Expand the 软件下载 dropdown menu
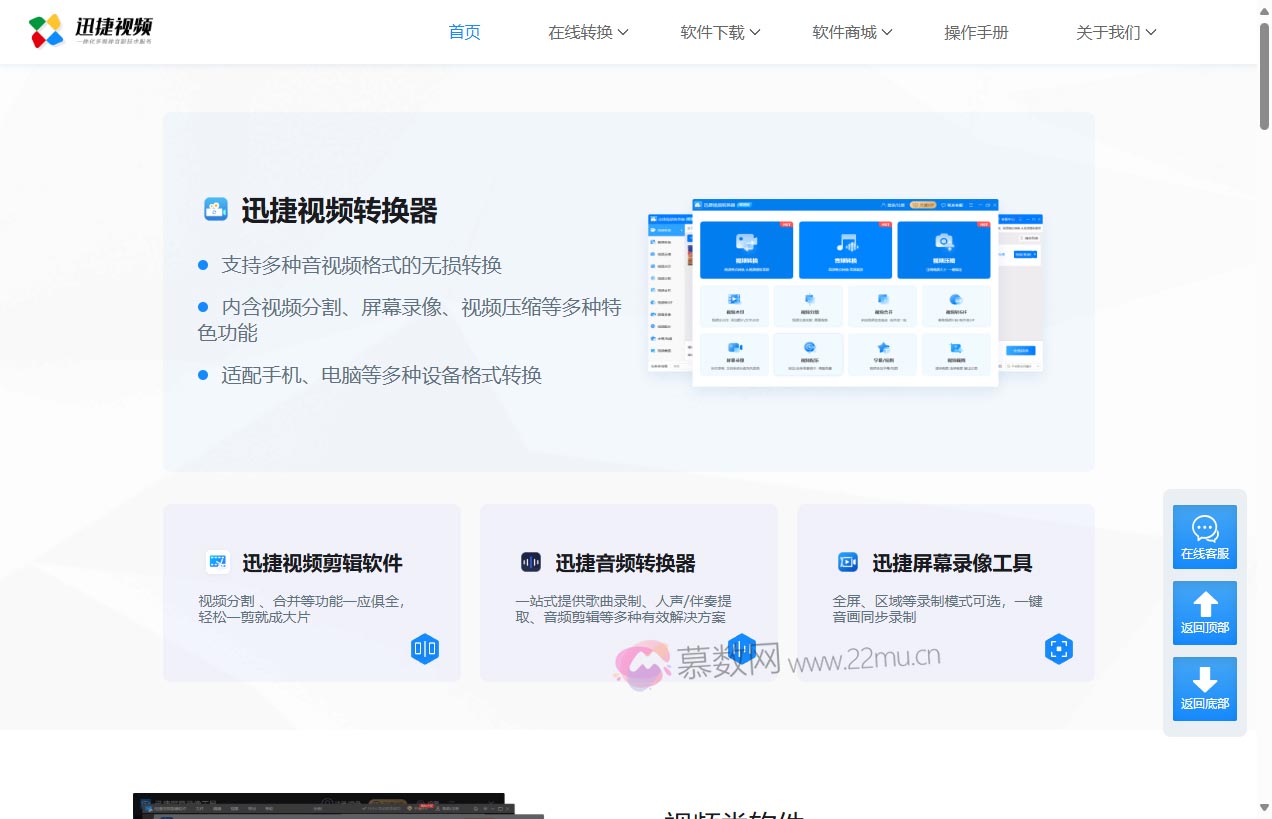1272x819 pixels. click(719, 31)
